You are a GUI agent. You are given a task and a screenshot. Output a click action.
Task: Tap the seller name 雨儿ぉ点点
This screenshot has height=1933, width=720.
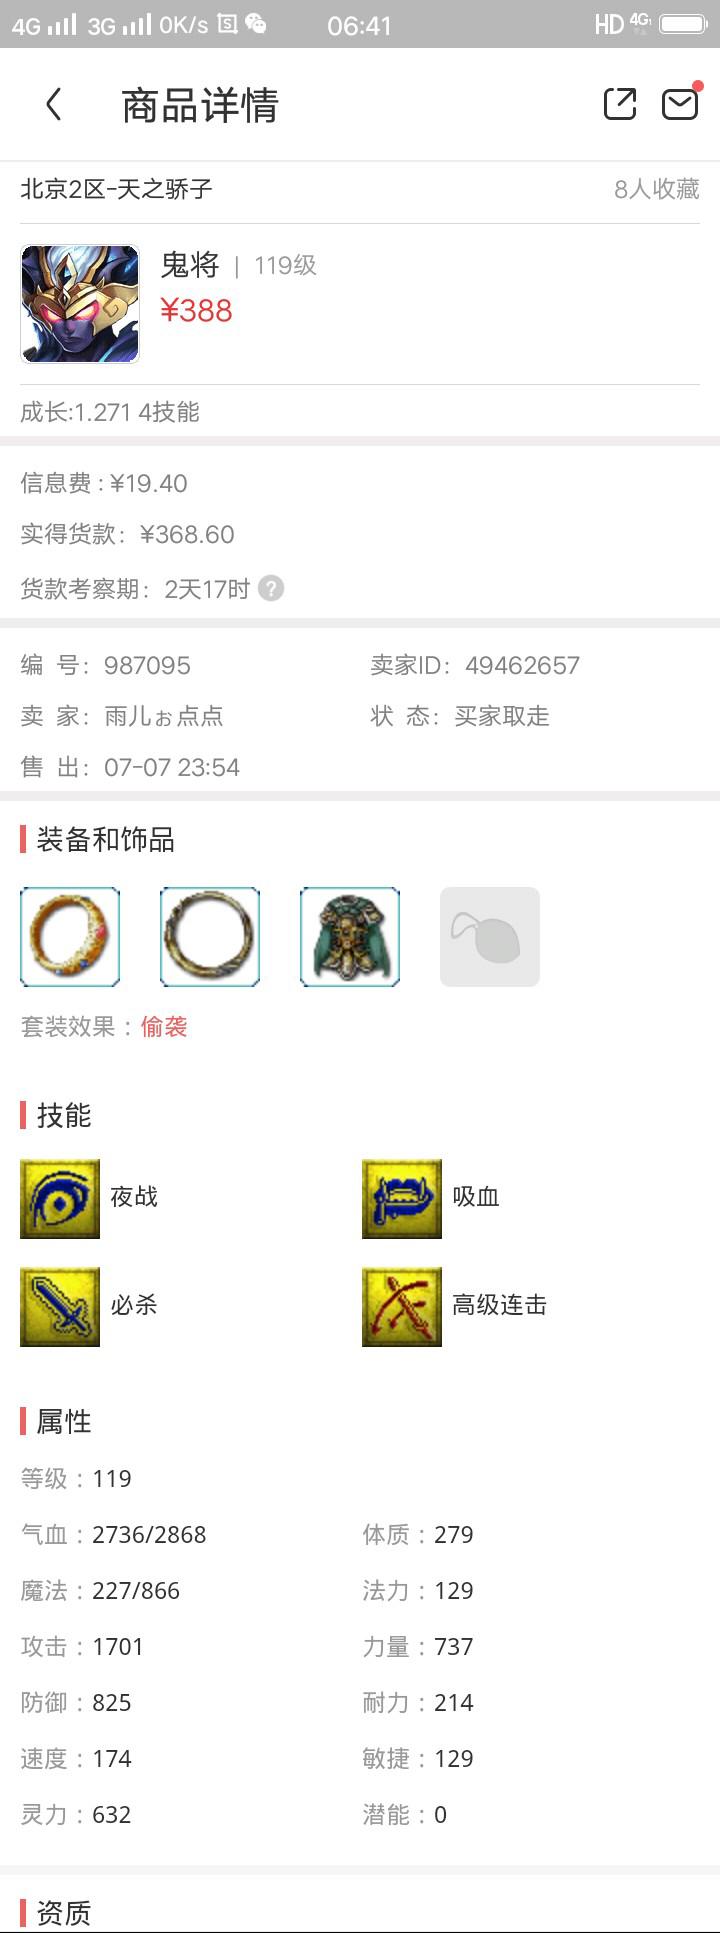164,716
